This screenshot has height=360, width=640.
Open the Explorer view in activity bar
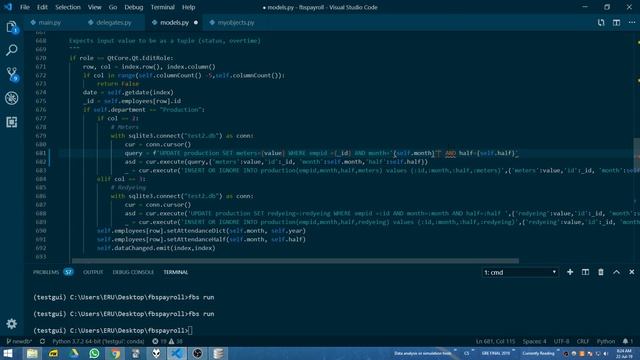coord(11,27)
